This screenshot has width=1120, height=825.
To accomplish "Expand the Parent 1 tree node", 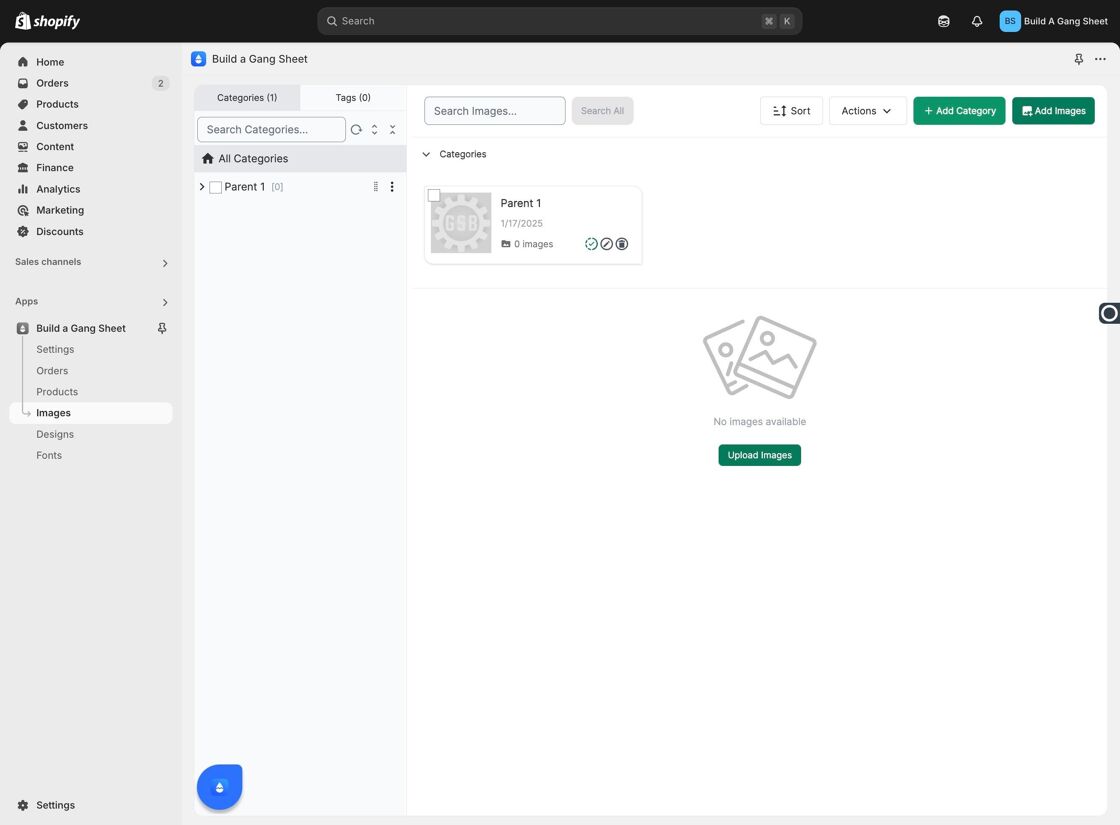I will click(x=202, y=186).
